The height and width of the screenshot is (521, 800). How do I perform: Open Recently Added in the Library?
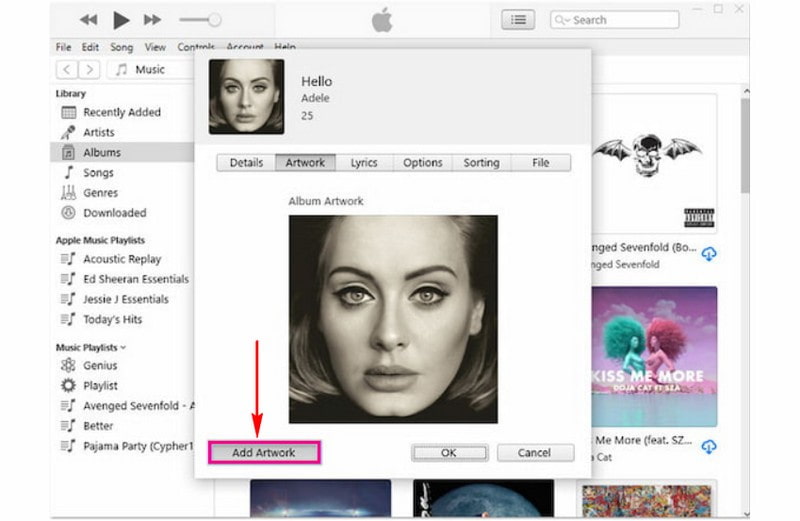121,112
